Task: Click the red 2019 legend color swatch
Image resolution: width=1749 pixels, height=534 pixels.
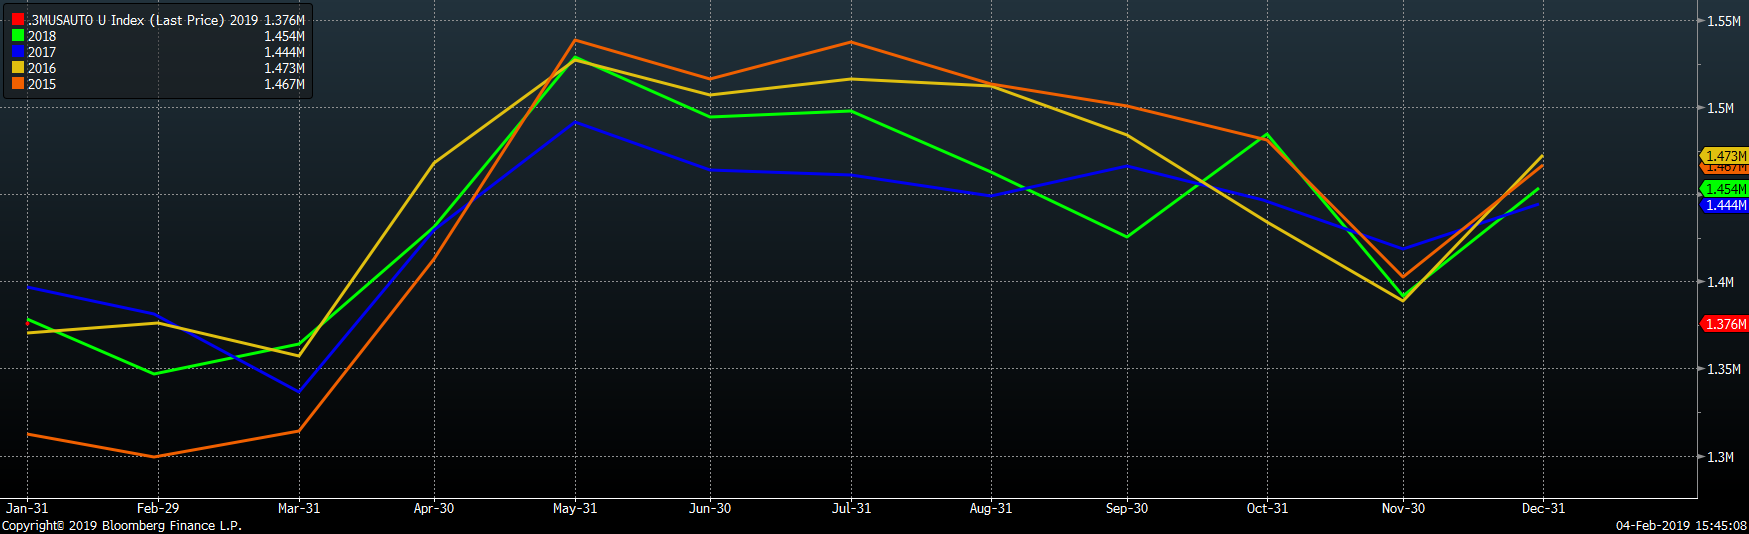Action: tap(18, 20)
